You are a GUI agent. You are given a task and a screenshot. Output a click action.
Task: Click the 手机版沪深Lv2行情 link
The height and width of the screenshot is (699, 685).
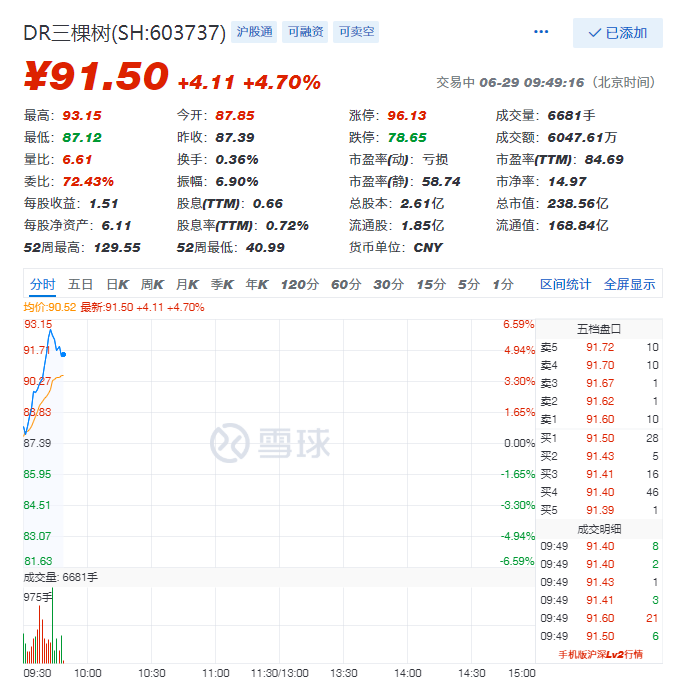[600, 654]
